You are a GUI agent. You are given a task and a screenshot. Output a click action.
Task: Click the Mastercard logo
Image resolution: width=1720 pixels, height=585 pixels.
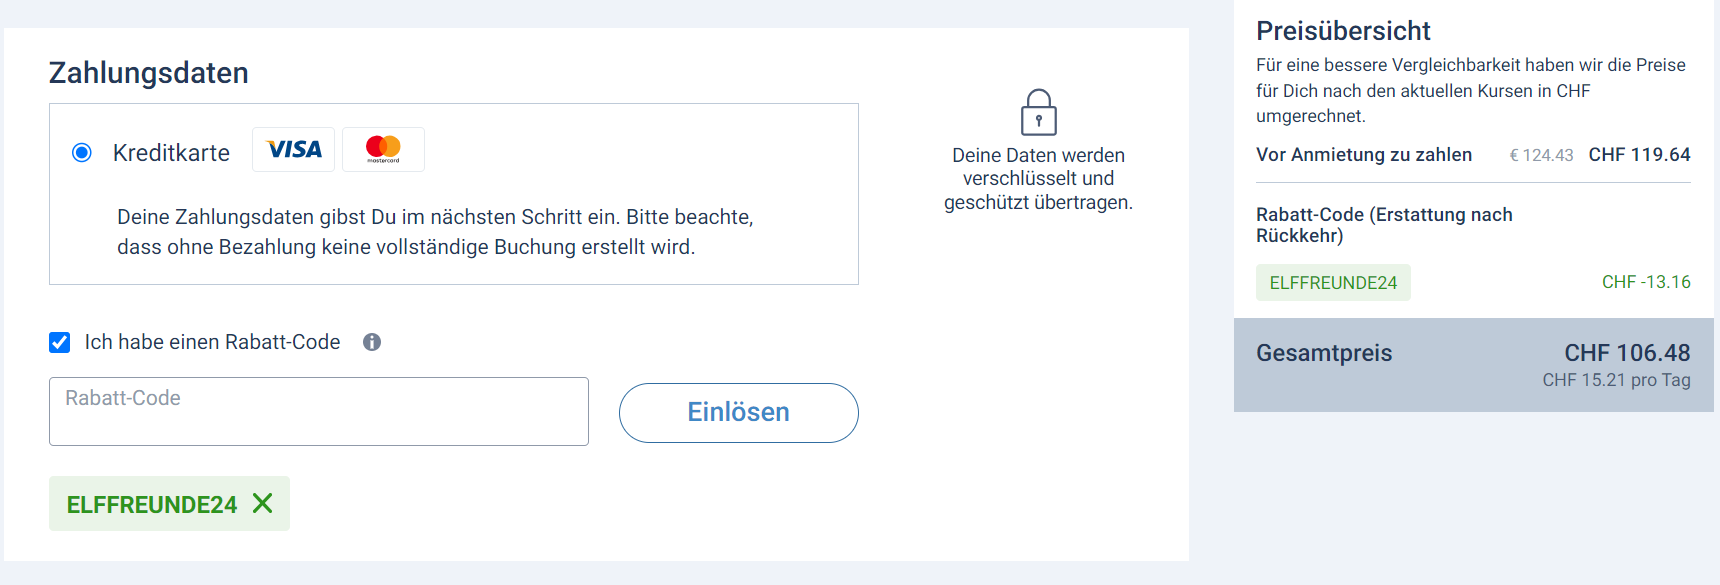click(x=383, y=150)
